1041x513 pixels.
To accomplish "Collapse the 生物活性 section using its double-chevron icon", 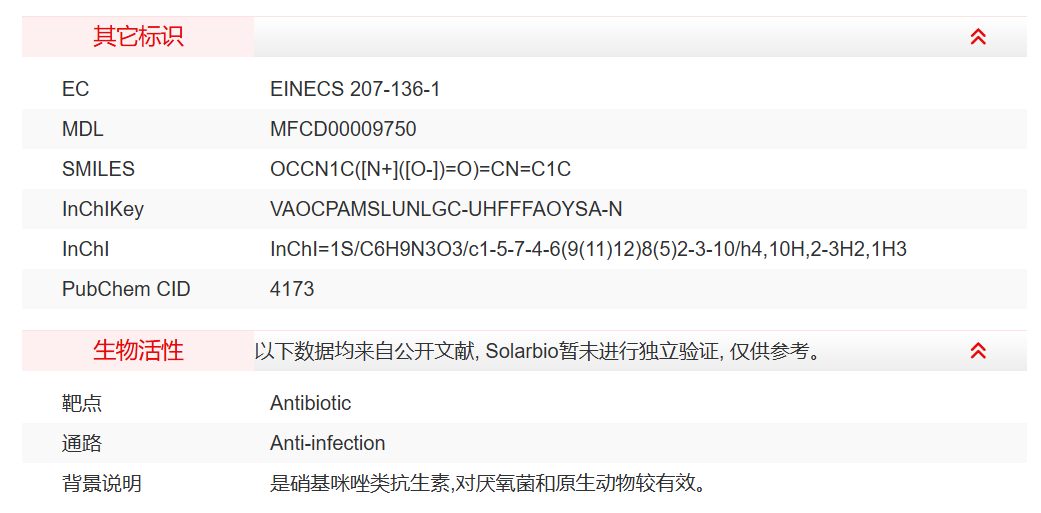I will (978, 351).
